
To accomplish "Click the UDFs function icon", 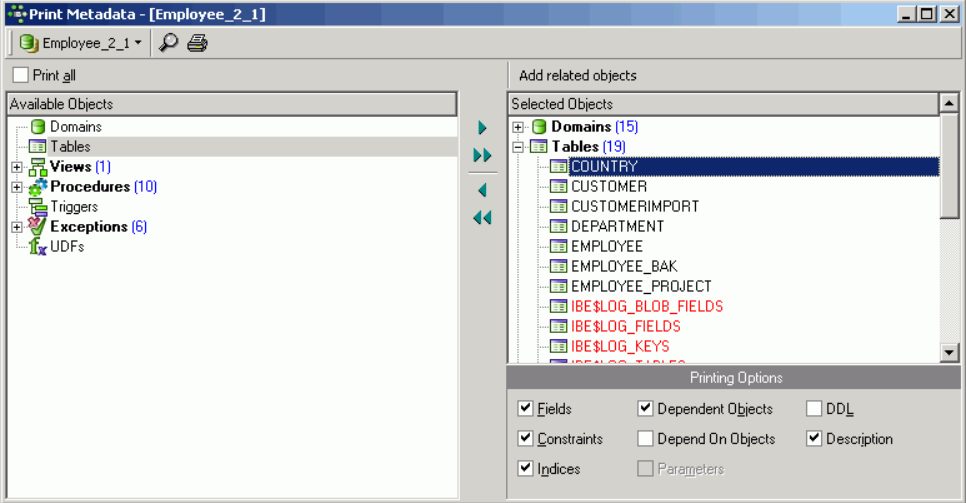I will [x=38, y=247].
